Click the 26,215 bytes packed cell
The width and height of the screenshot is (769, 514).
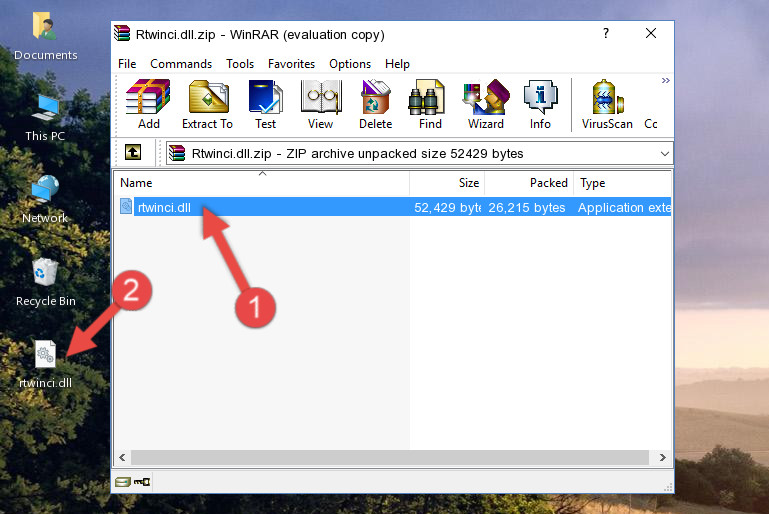(x=527, y=207)
